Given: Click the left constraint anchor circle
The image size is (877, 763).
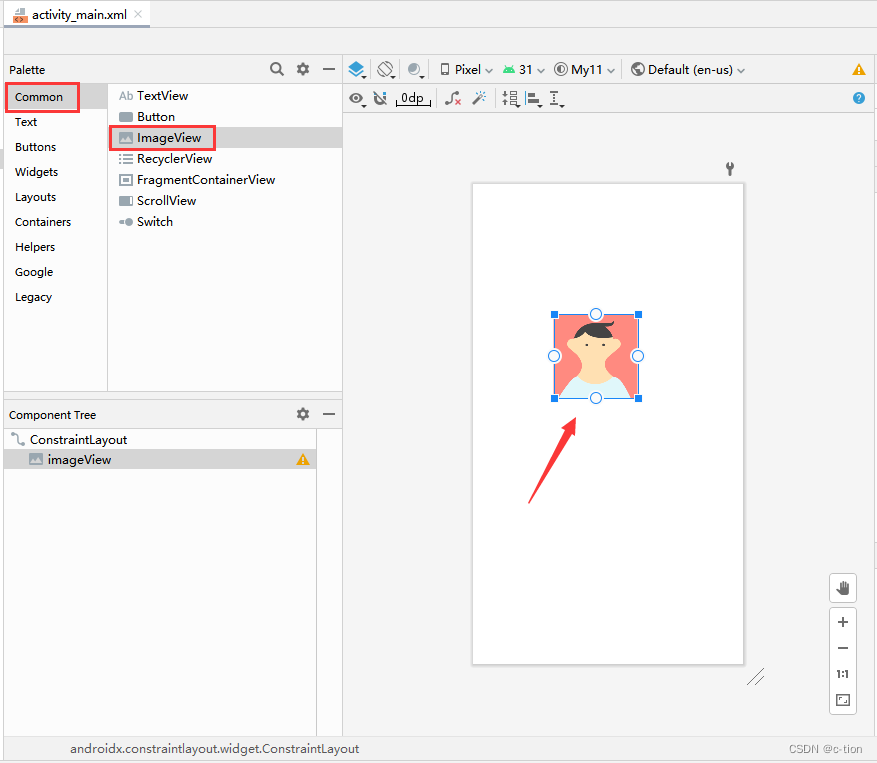Looking at the screenshot, I should coord(554,356).
